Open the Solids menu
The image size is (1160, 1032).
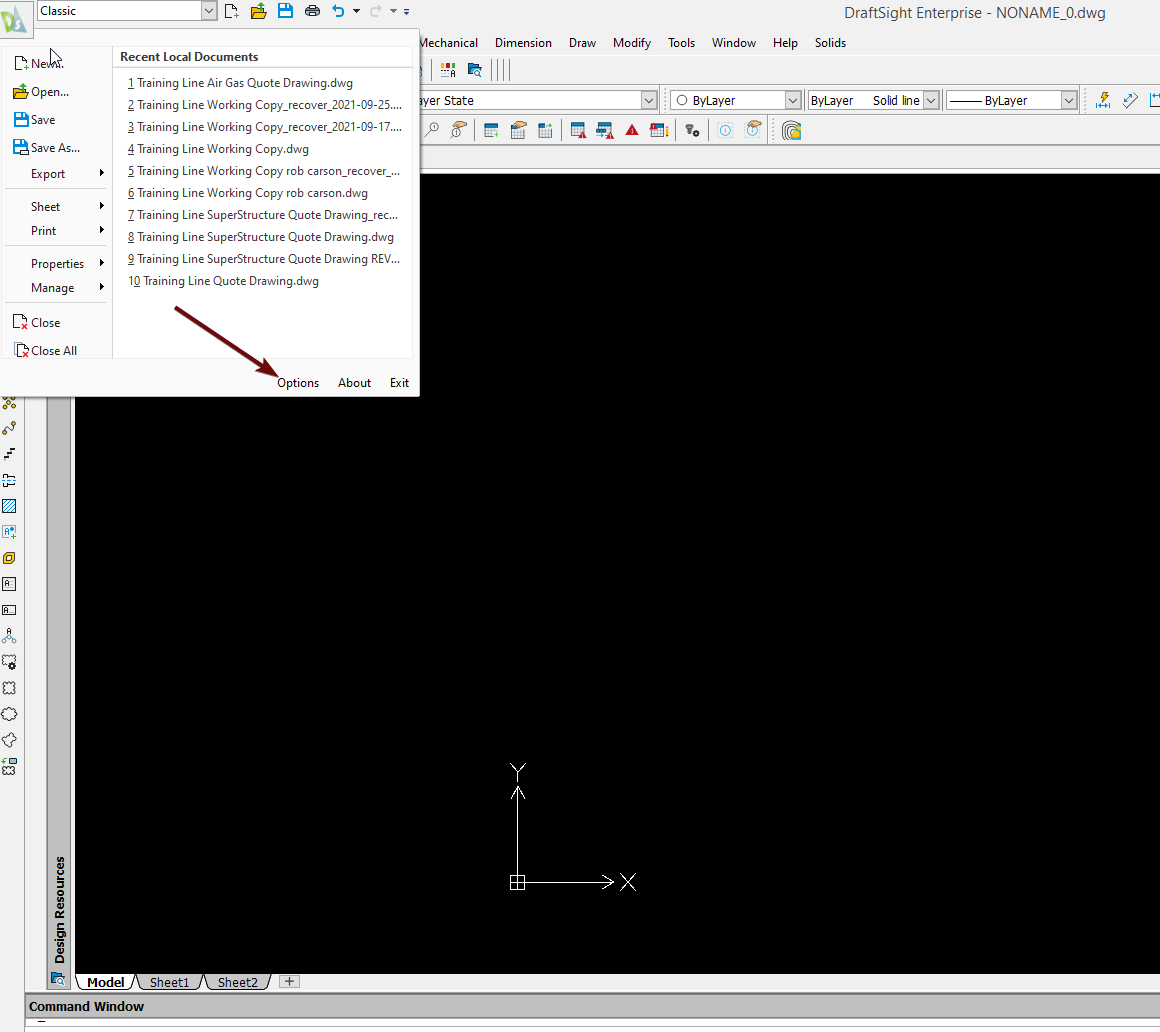click(830, 43)
